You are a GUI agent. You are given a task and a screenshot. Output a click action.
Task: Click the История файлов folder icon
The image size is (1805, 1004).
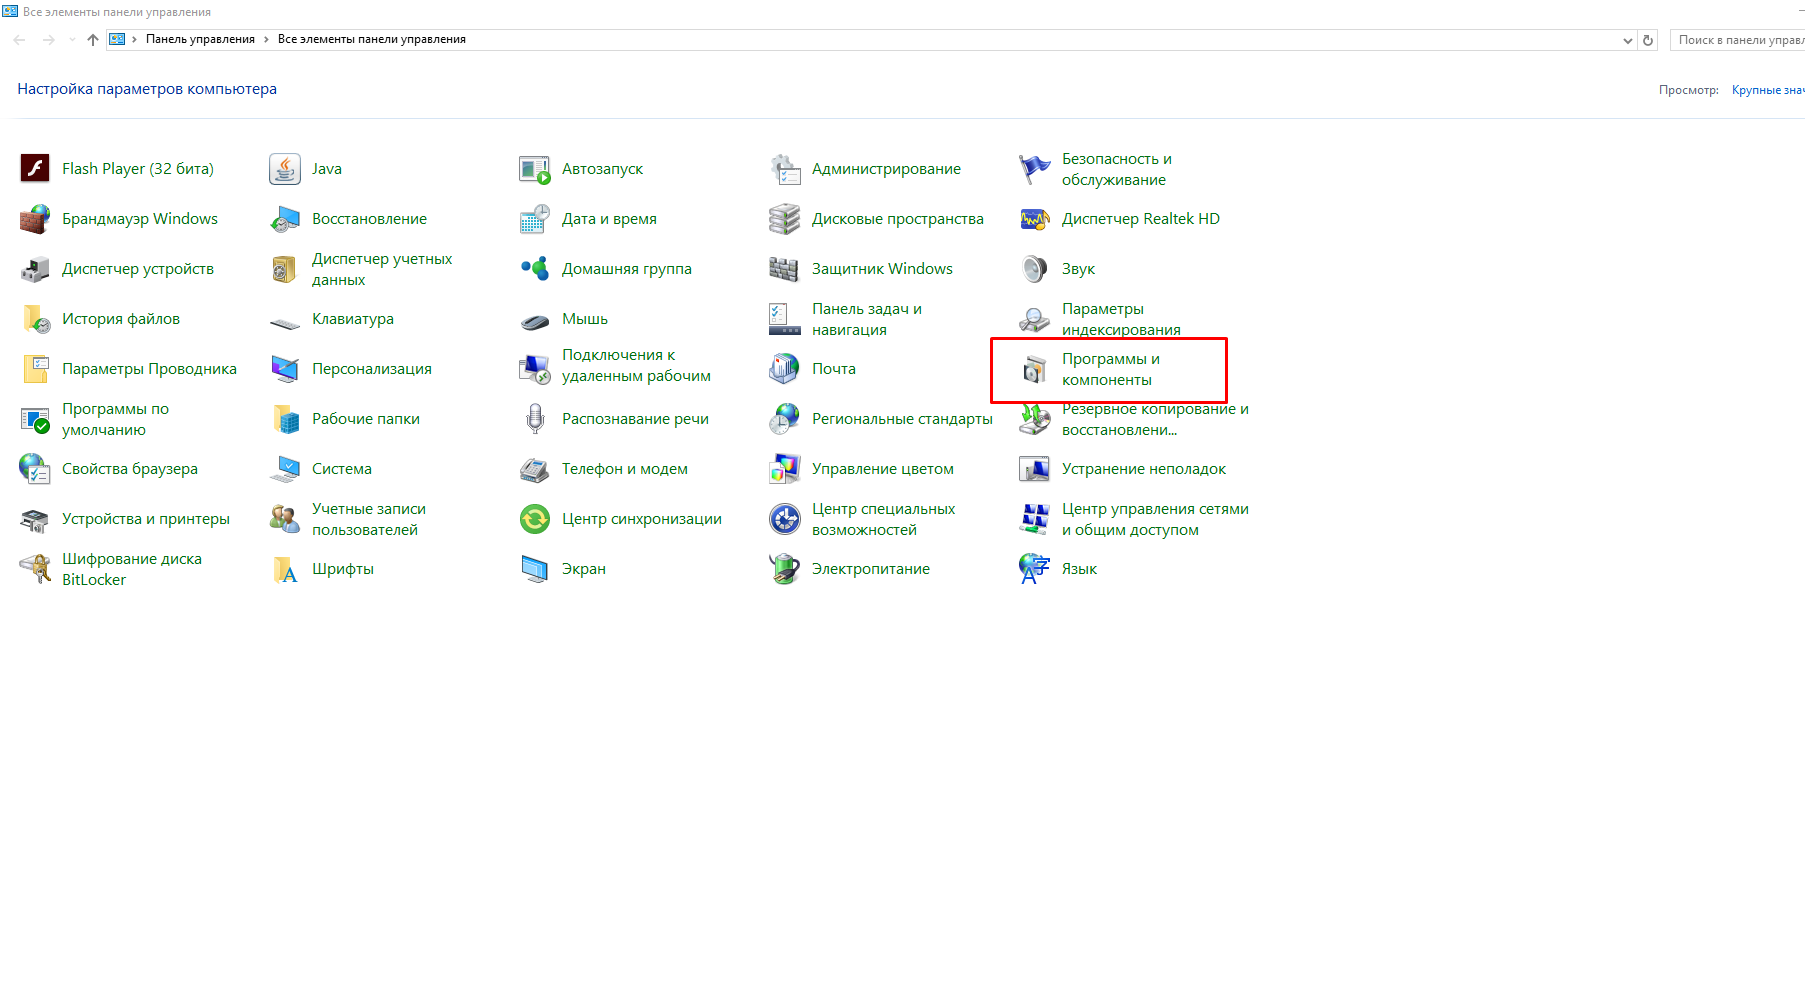tap(35, 319)
